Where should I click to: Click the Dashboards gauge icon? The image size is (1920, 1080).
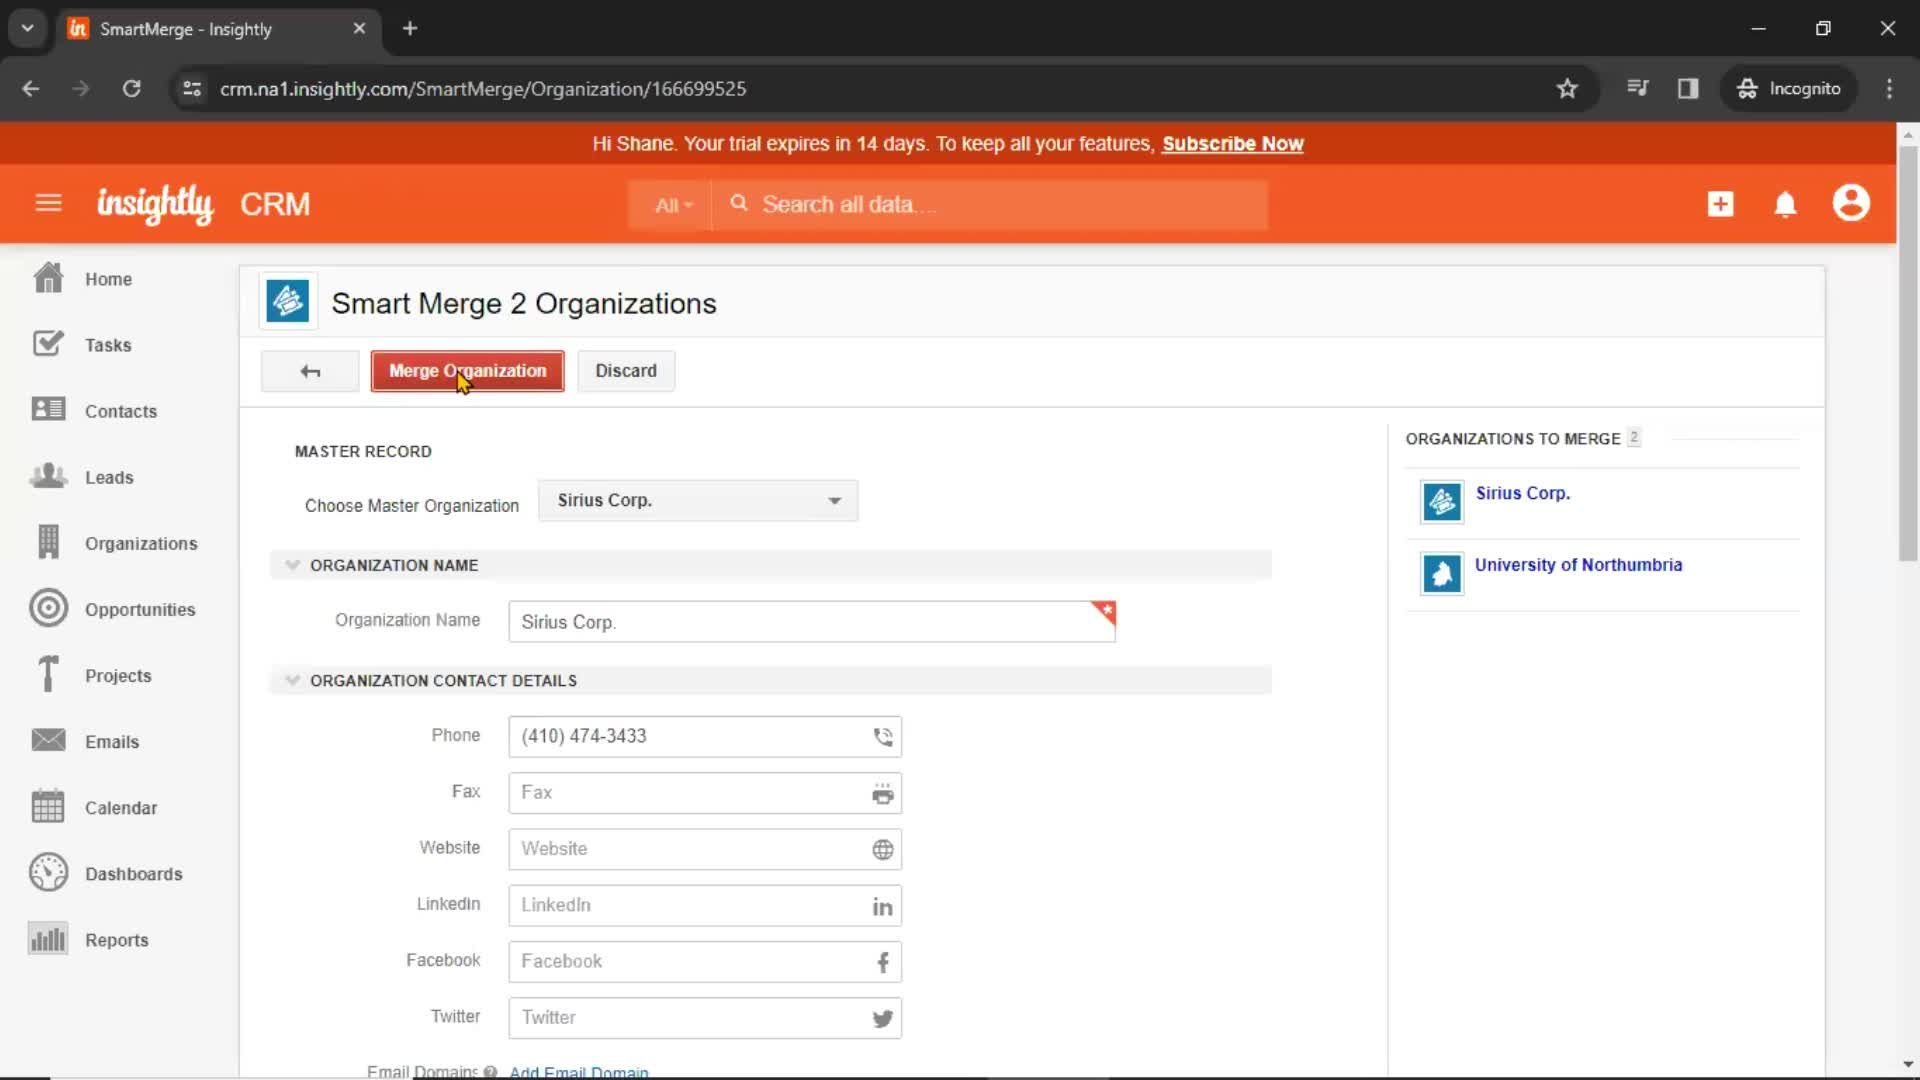48,872
